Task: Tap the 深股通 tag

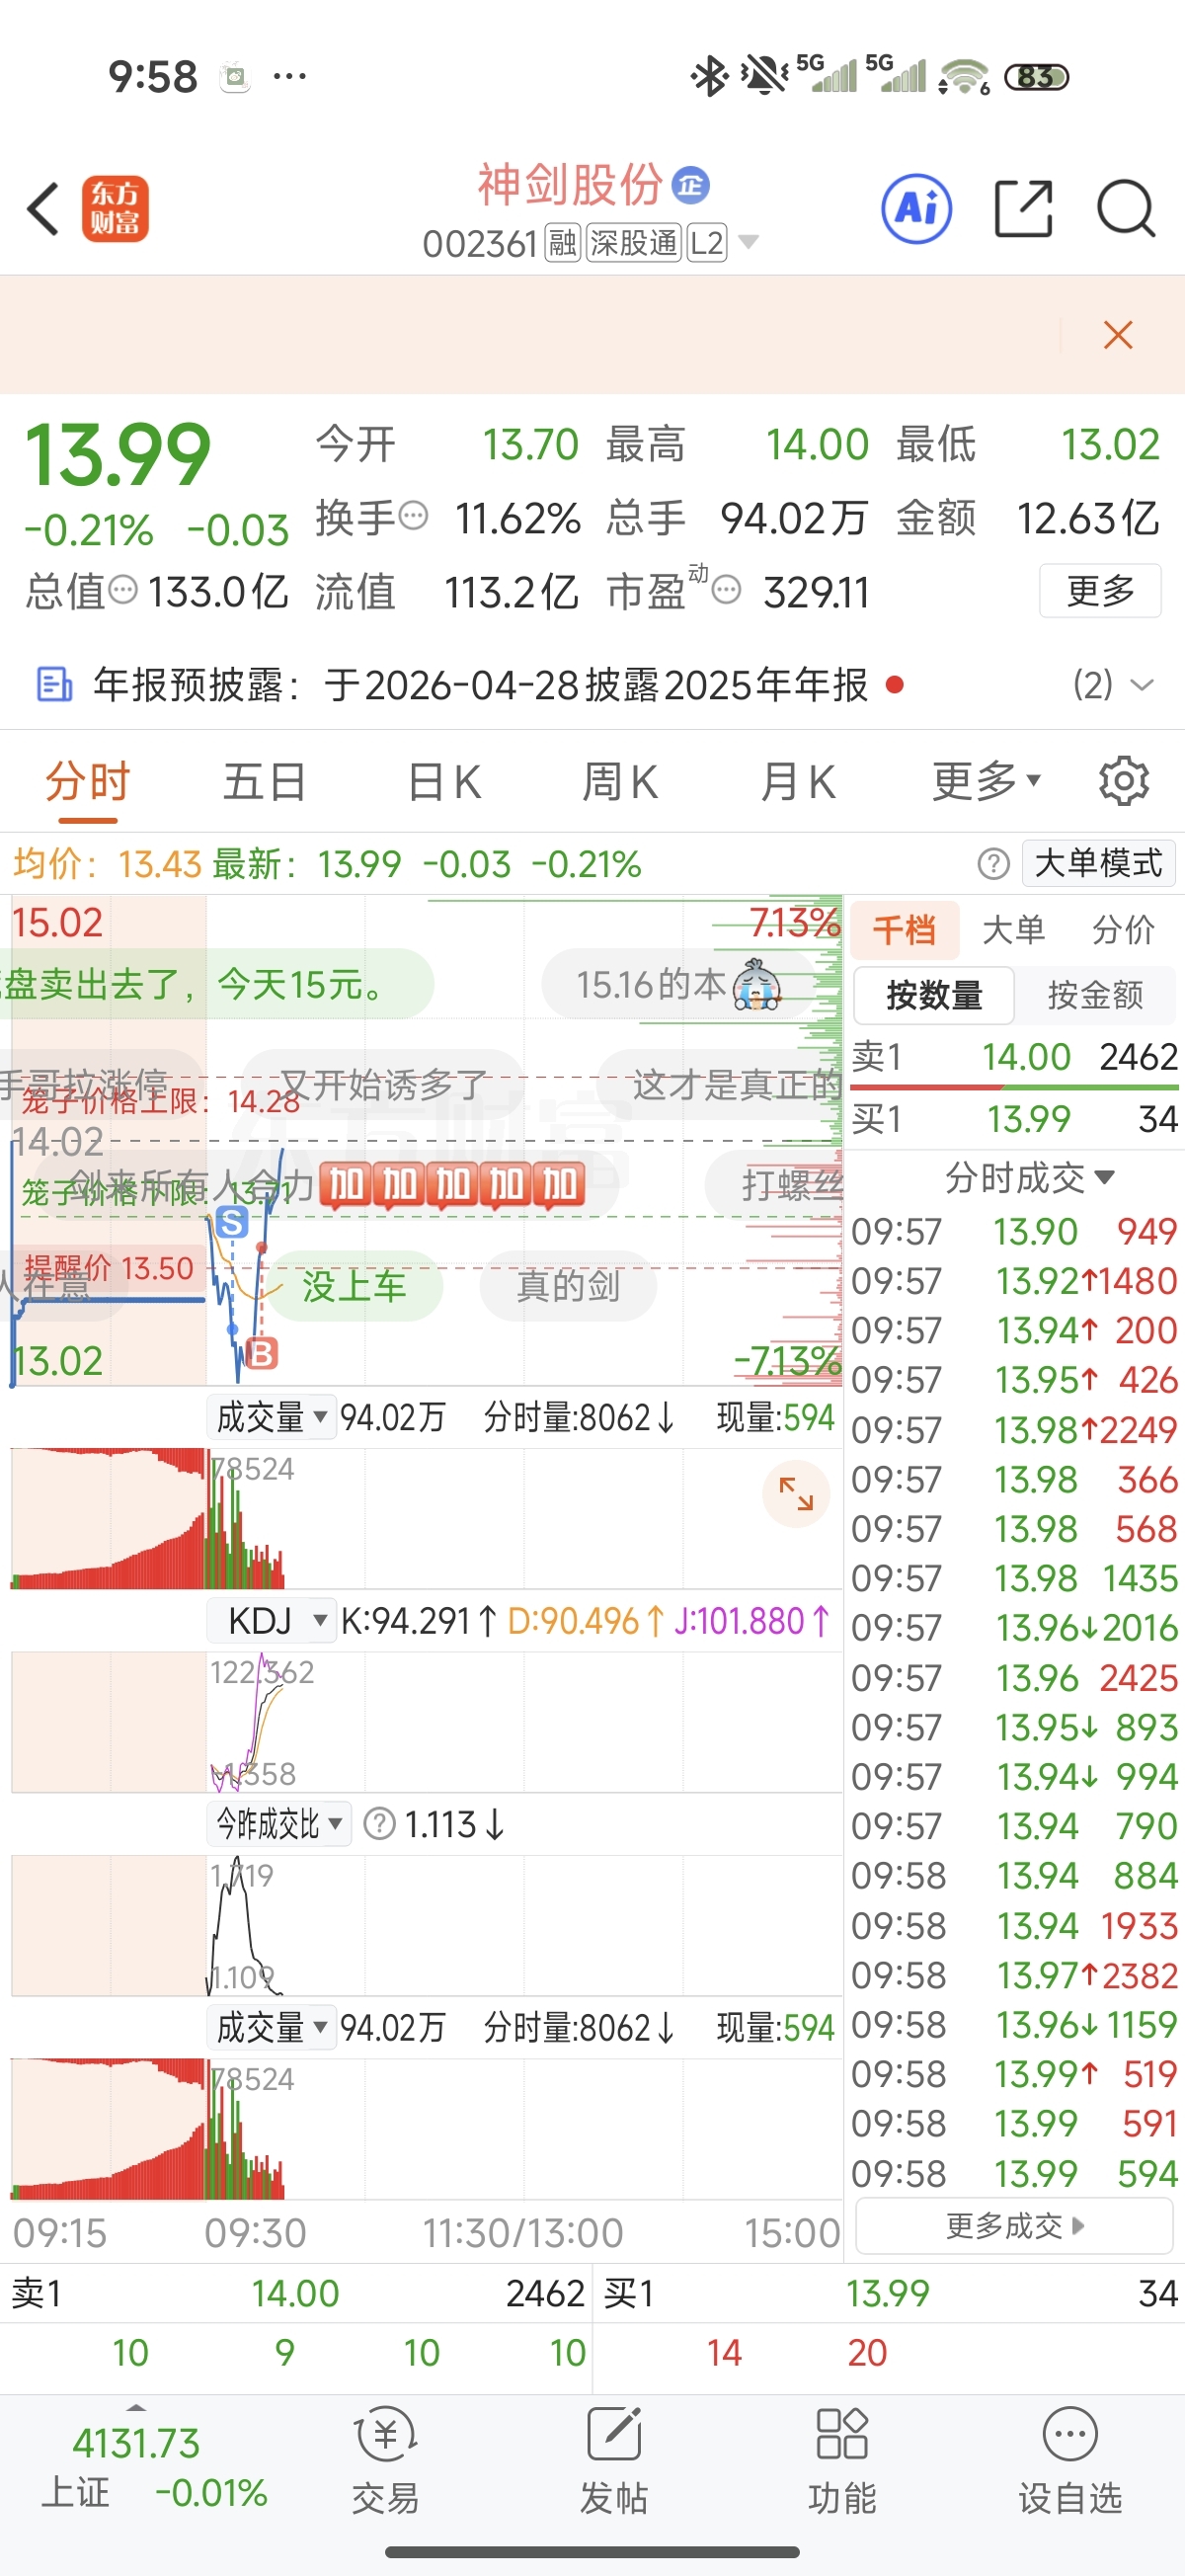Action: (x=634, y=243)
